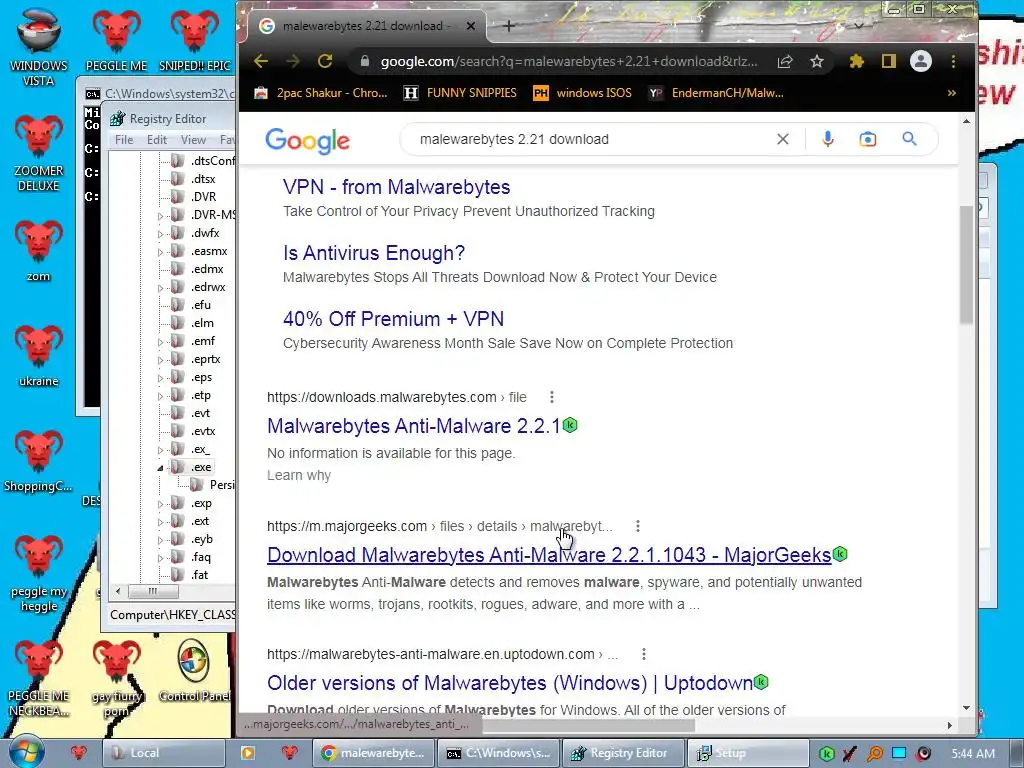The width and height of the screenshot is (1024, 768).
Task: Select the Control Panel desktop icon
Action: coord(194,671)
